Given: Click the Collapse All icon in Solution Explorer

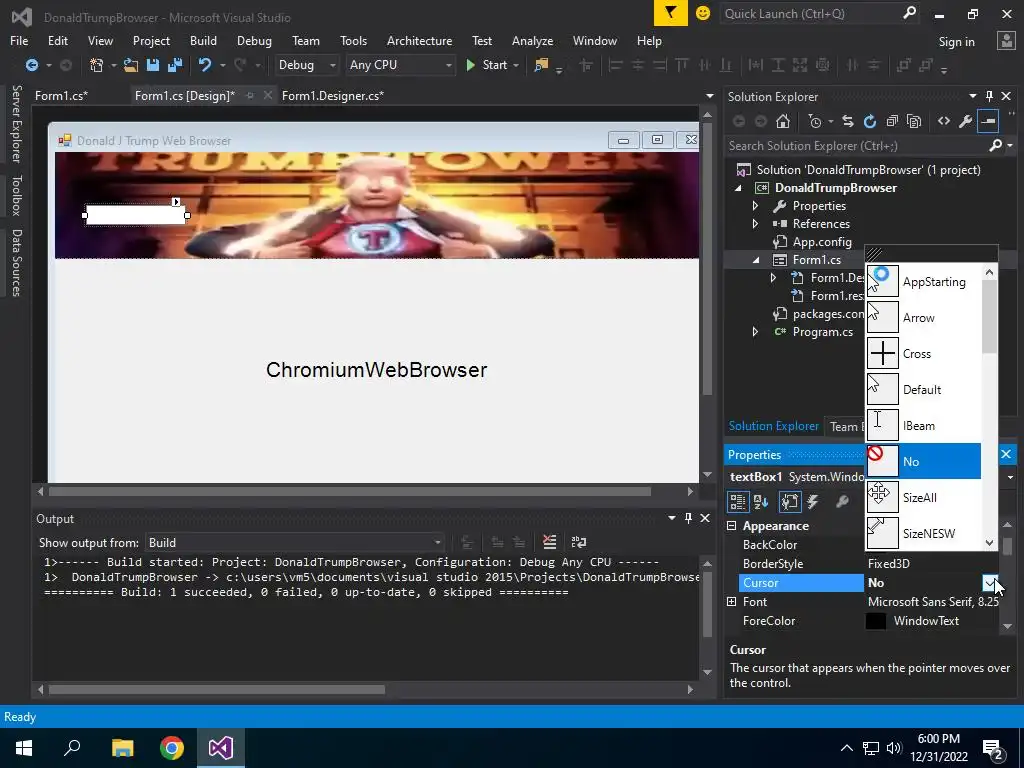Looking at the screenshot, I should point(892,121).
